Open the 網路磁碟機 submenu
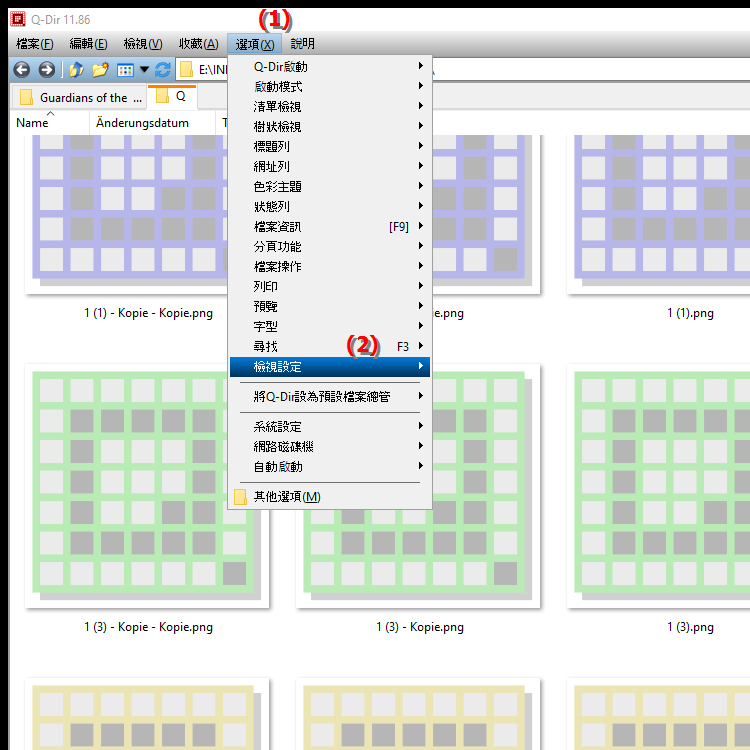 (330, 447)
